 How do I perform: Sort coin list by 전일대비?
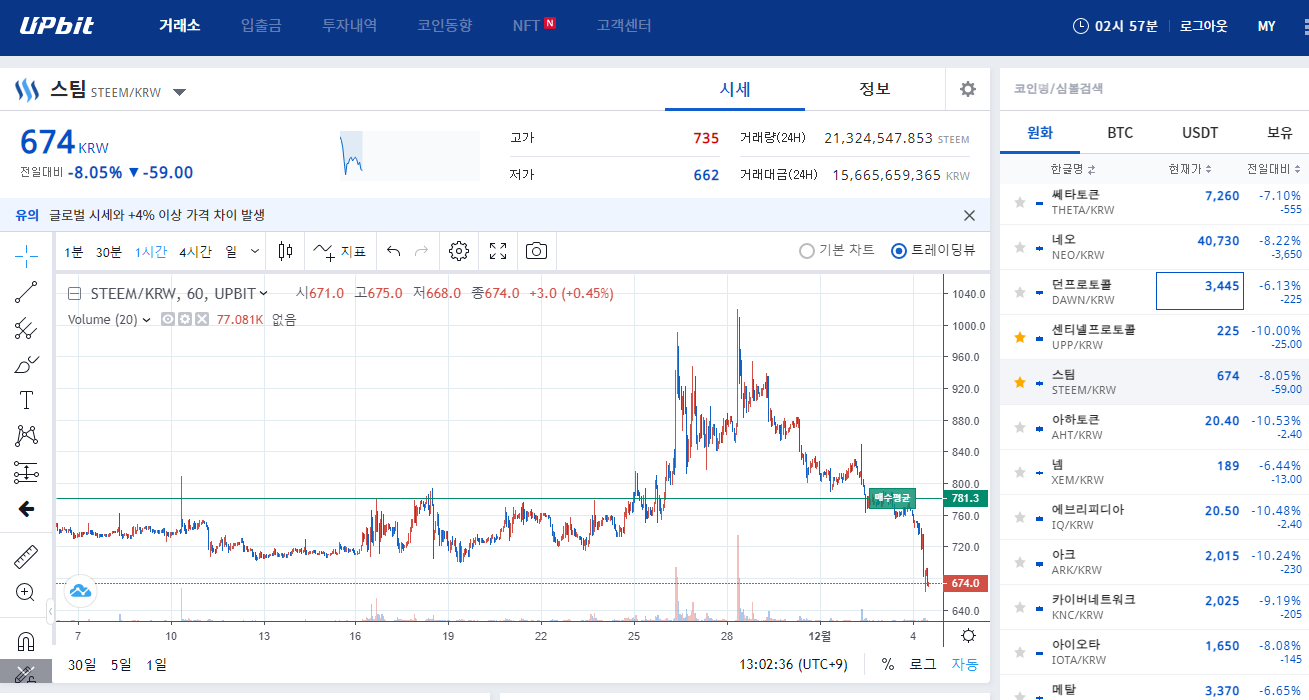tap(1274, 168)
